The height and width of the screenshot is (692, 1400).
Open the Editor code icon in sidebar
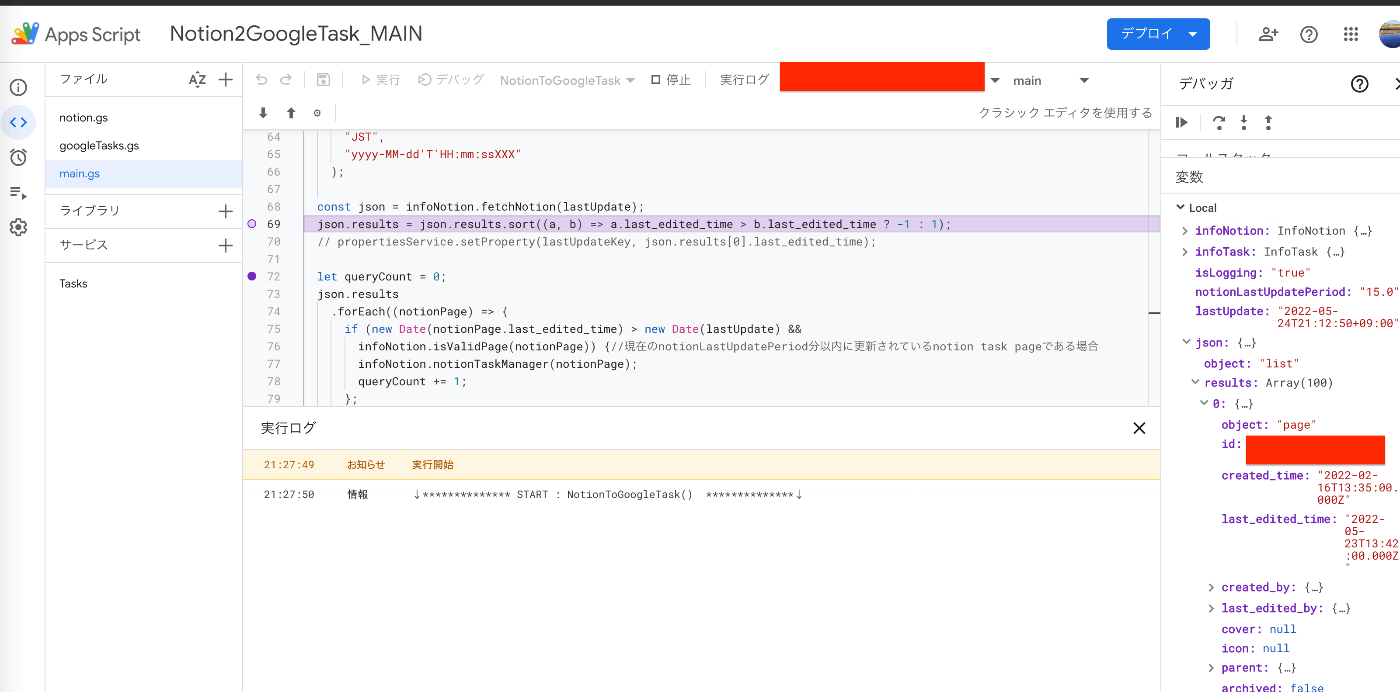(18, 122)
